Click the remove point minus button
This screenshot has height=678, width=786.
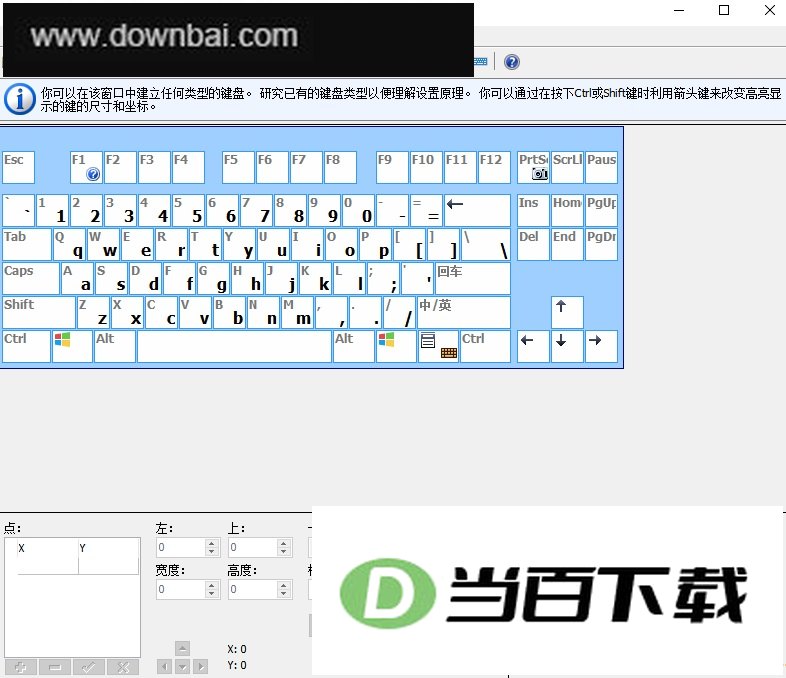pyautogui.click(x=55, y=667)
